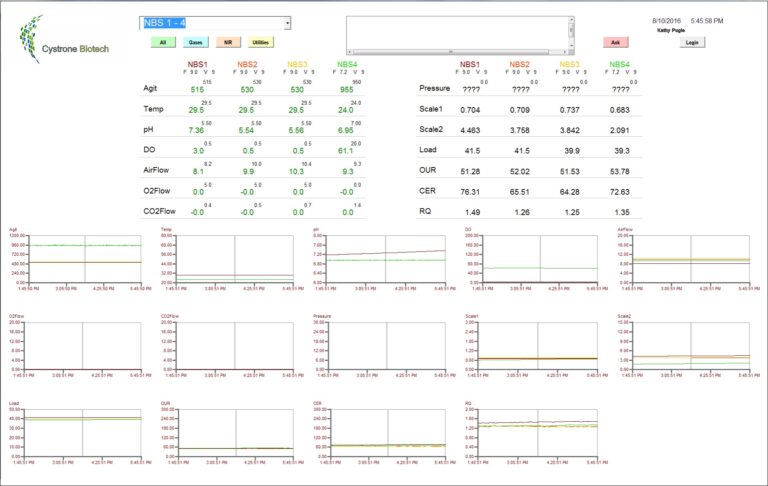Click NBS2 pH value 5.54
Screen dimensions: 768x486
click(x=246, y=130)
